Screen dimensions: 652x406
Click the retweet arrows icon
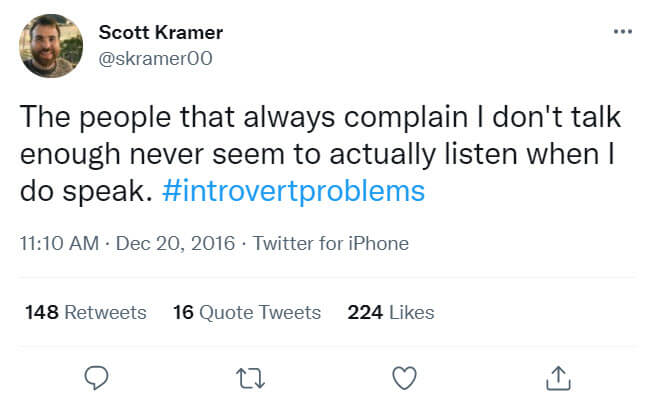[250, 377]
